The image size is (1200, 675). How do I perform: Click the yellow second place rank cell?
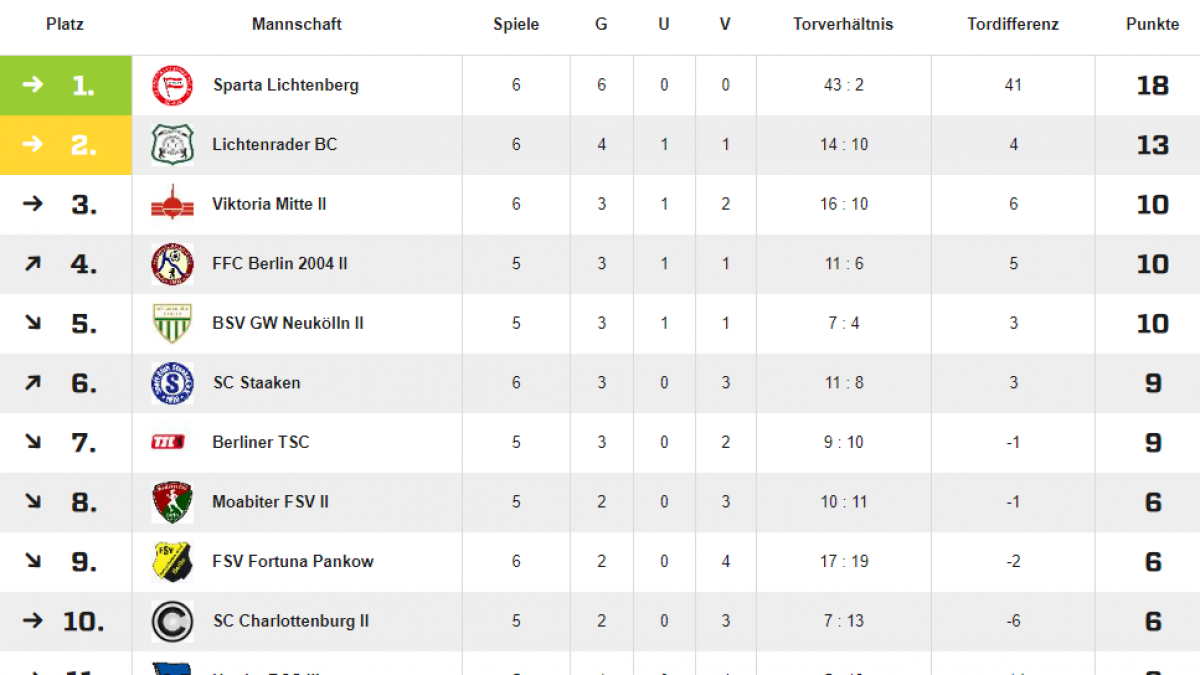pyautogui.click(x=66, y=145)
